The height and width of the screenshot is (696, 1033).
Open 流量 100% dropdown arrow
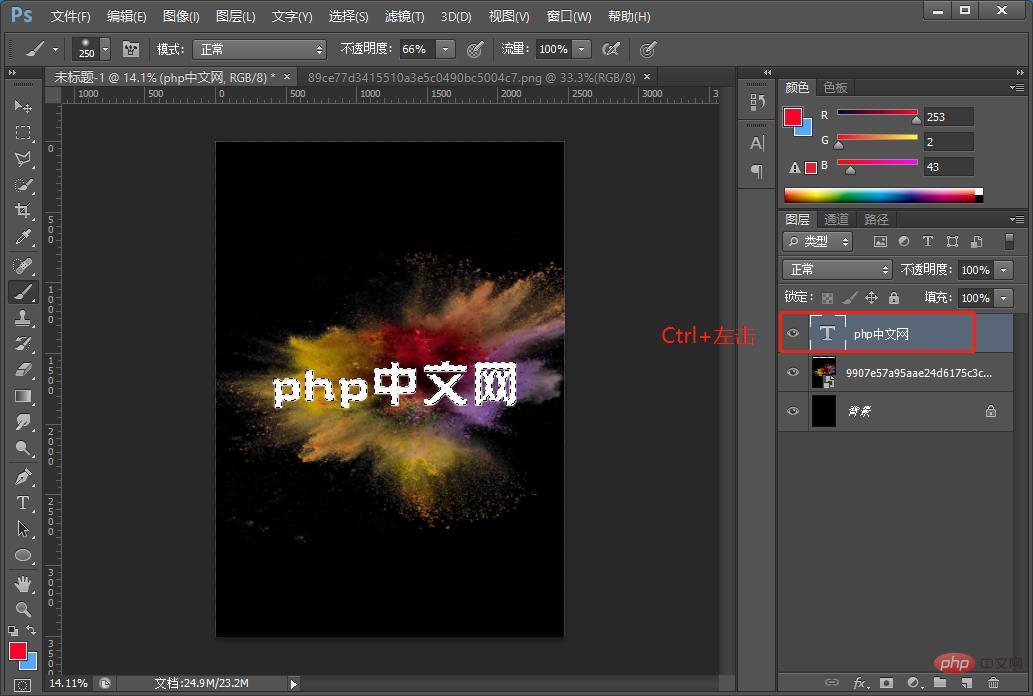tap(582, 49)
